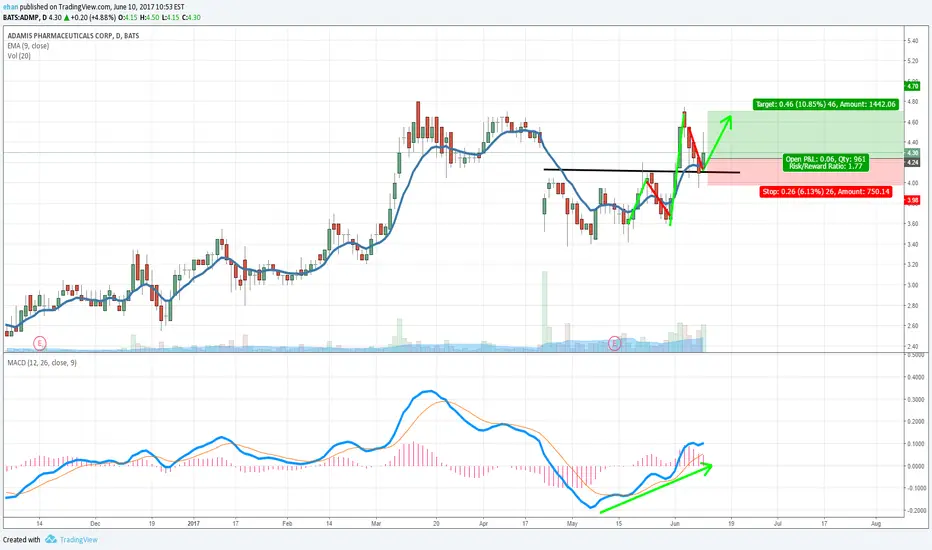The height and width of the screenshot is (550, 932).
Task: Open the TradingView link at bottom
Action: tap(78, 540)
